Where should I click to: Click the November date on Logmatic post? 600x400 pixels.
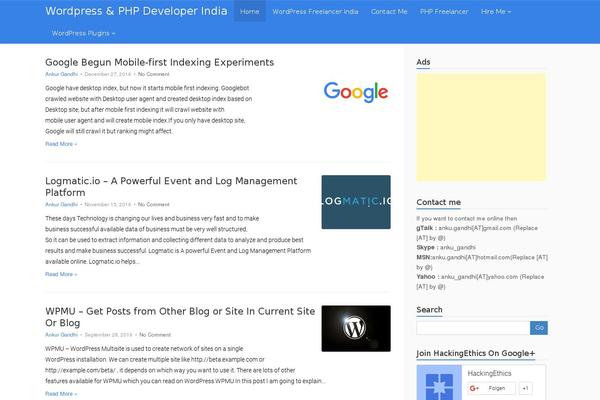(x=108, y=204)
